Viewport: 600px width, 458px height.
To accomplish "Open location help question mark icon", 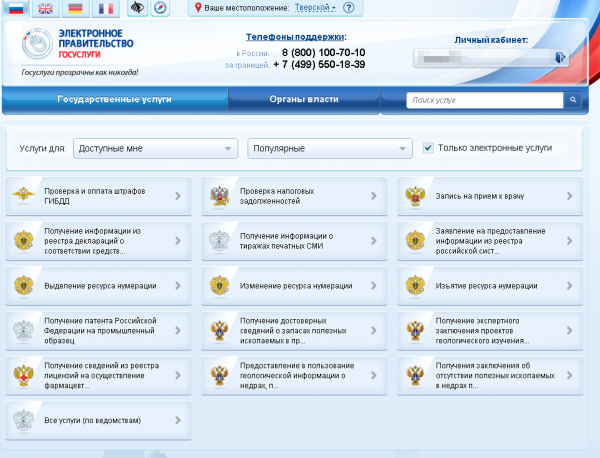I will click(349, 7).
